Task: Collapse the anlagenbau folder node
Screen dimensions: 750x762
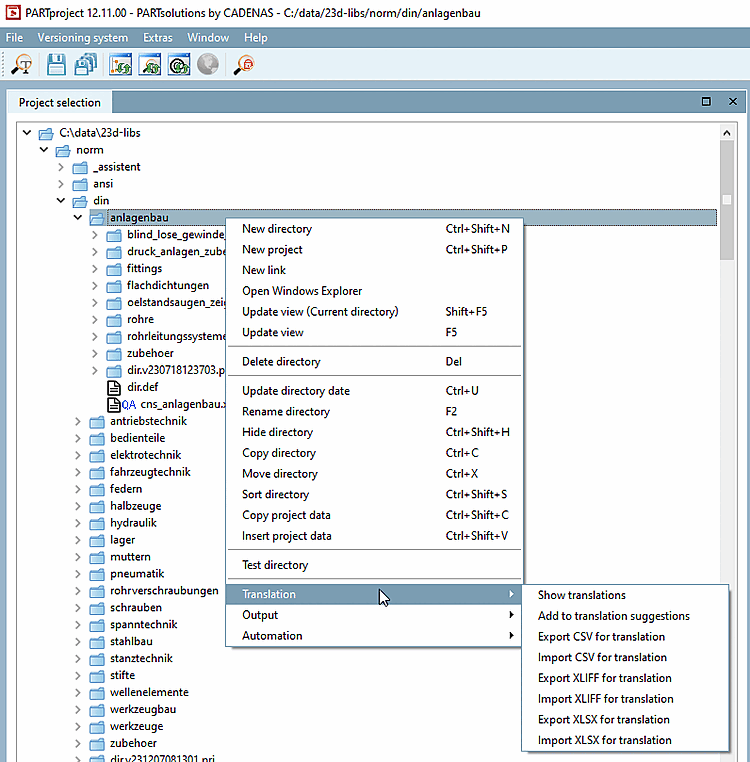Action: 78,217
